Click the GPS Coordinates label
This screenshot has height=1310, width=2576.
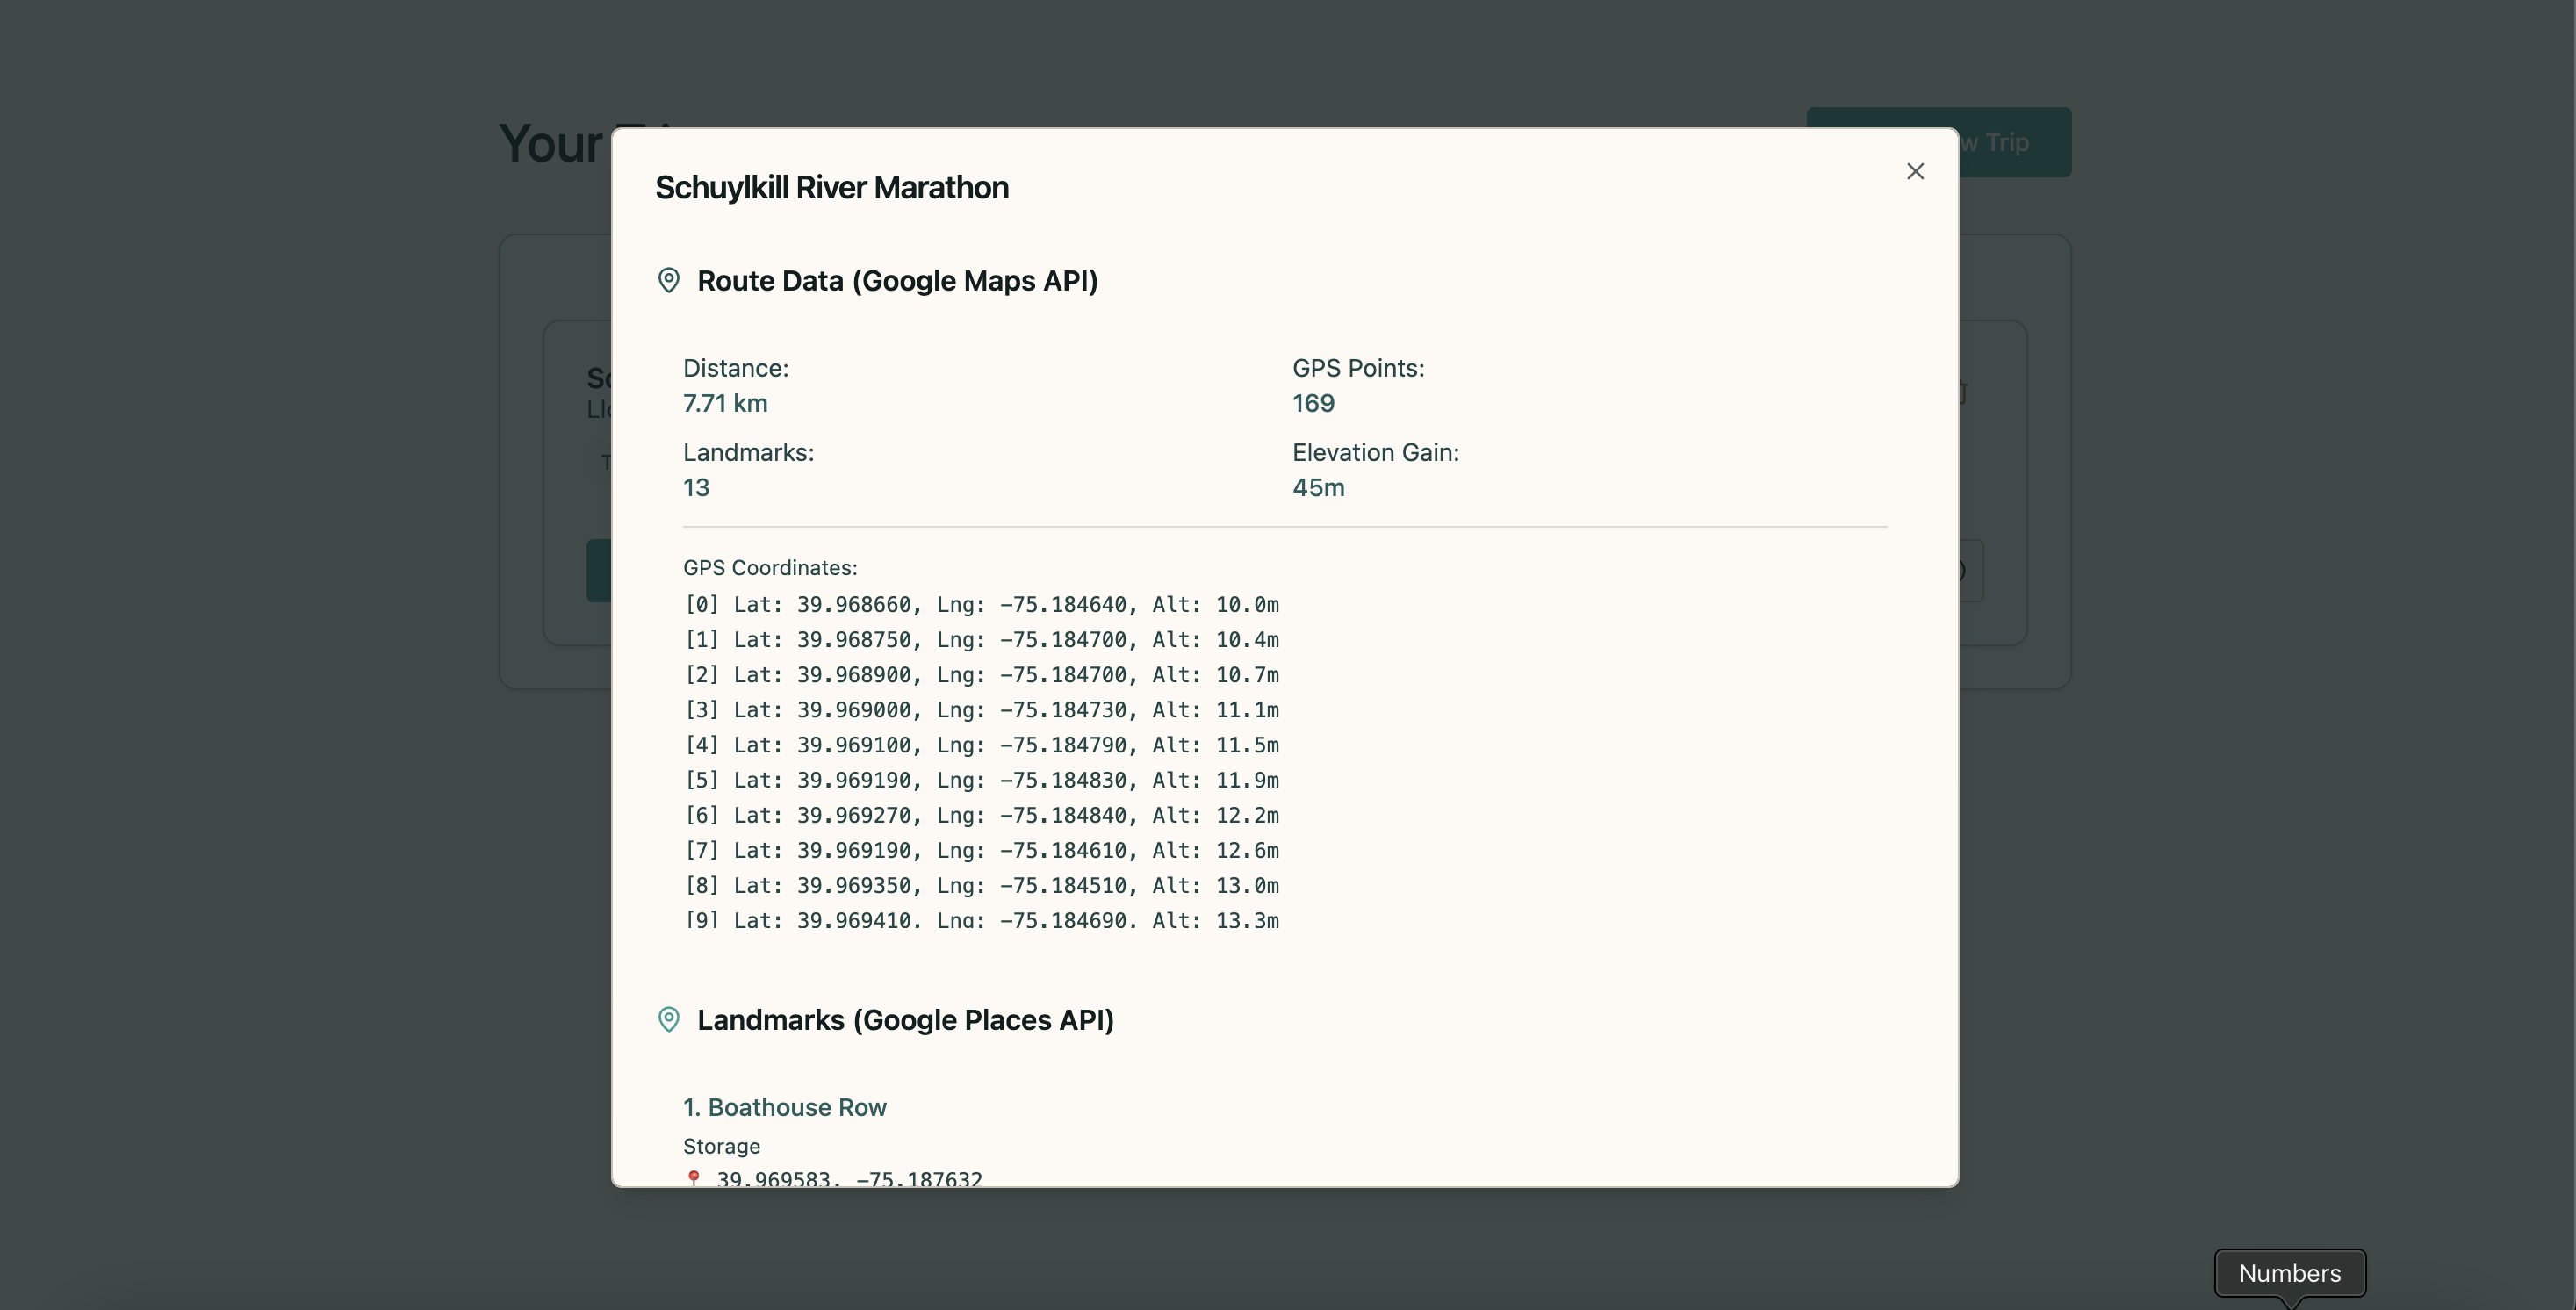pyautogui.click(x=770, y=567)
